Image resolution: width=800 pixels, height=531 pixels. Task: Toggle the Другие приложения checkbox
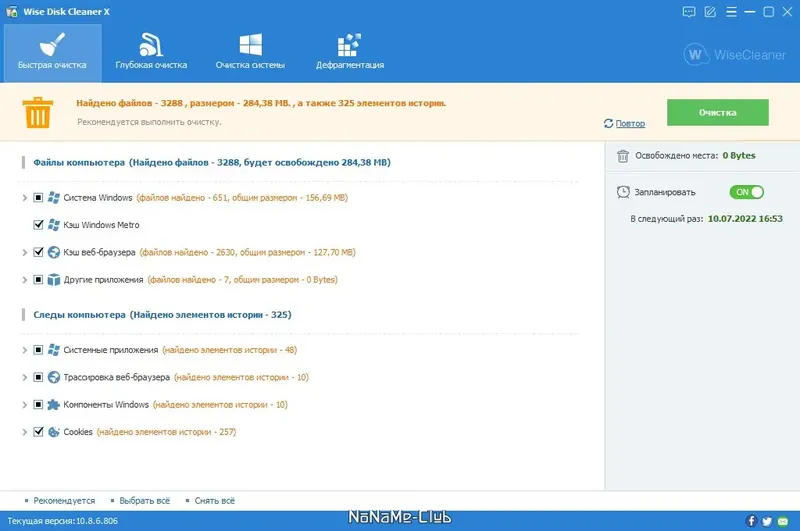pos(38,280)
